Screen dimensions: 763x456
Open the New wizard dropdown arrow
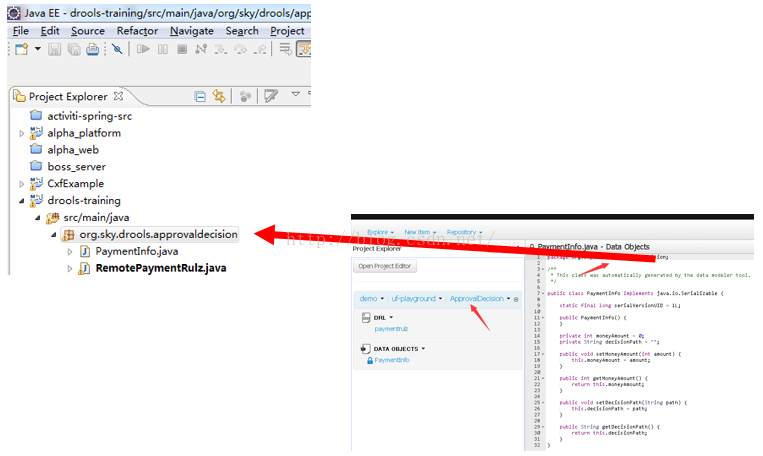click(37, 49)
